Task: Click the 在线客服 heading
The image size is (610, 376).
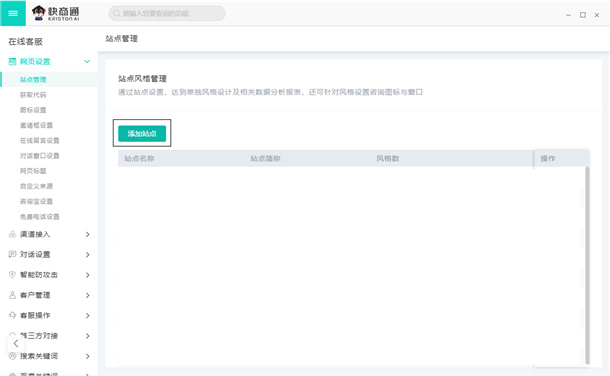Action: click(x=25, y=42)
